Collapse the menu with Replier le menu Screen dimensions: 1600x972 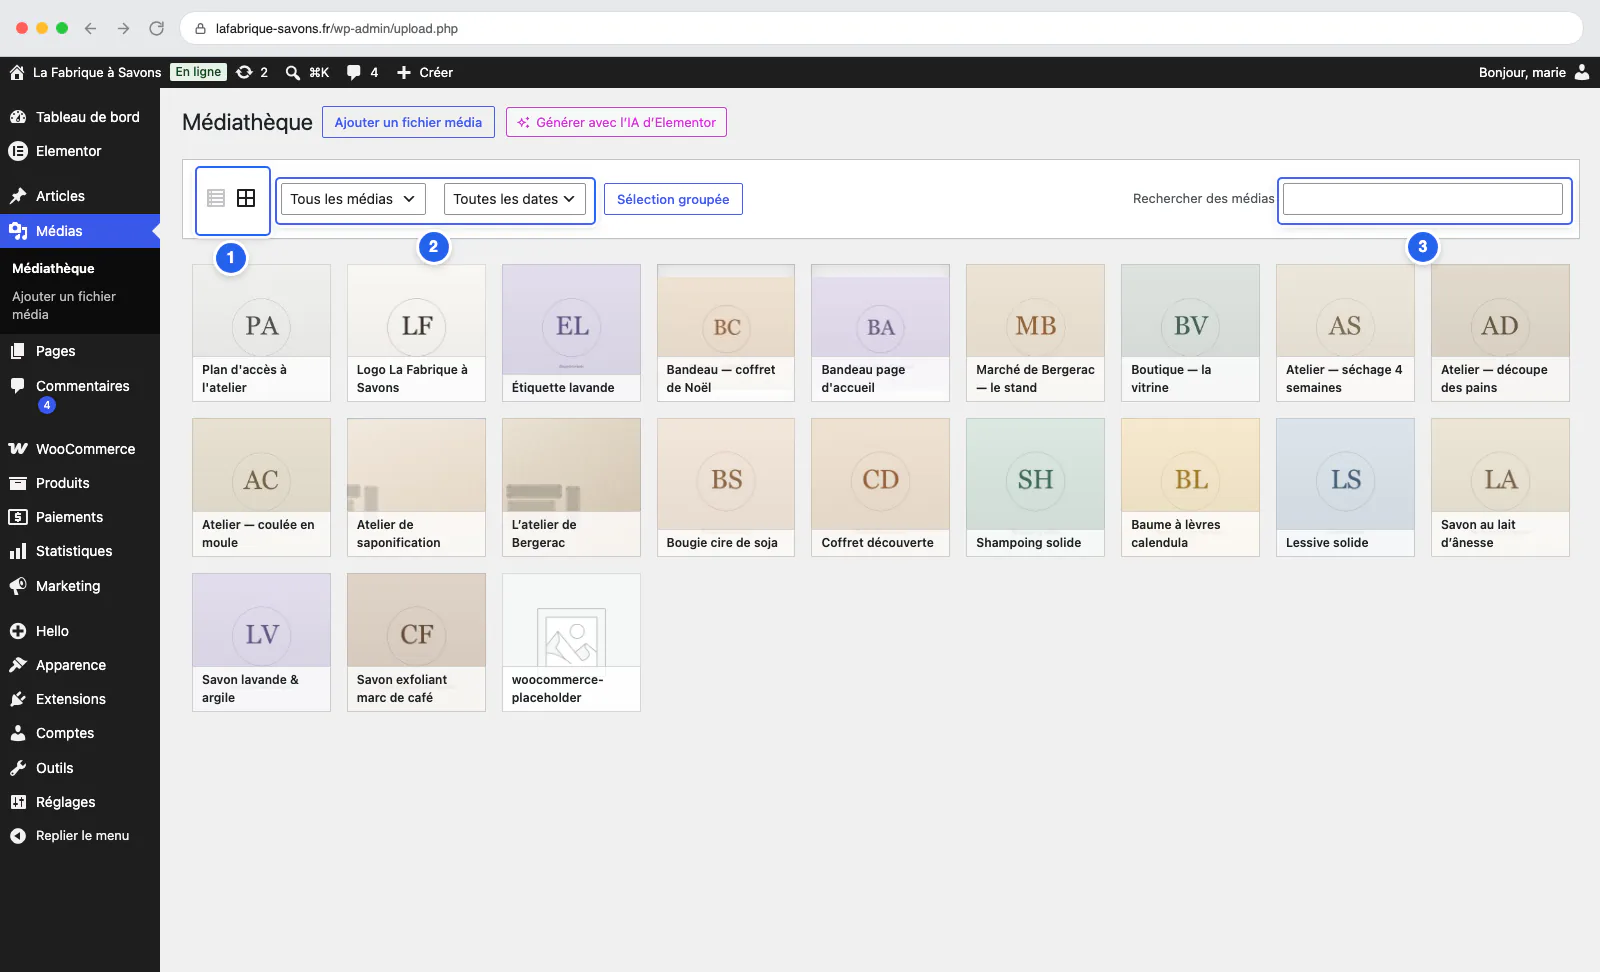point(80,836)
